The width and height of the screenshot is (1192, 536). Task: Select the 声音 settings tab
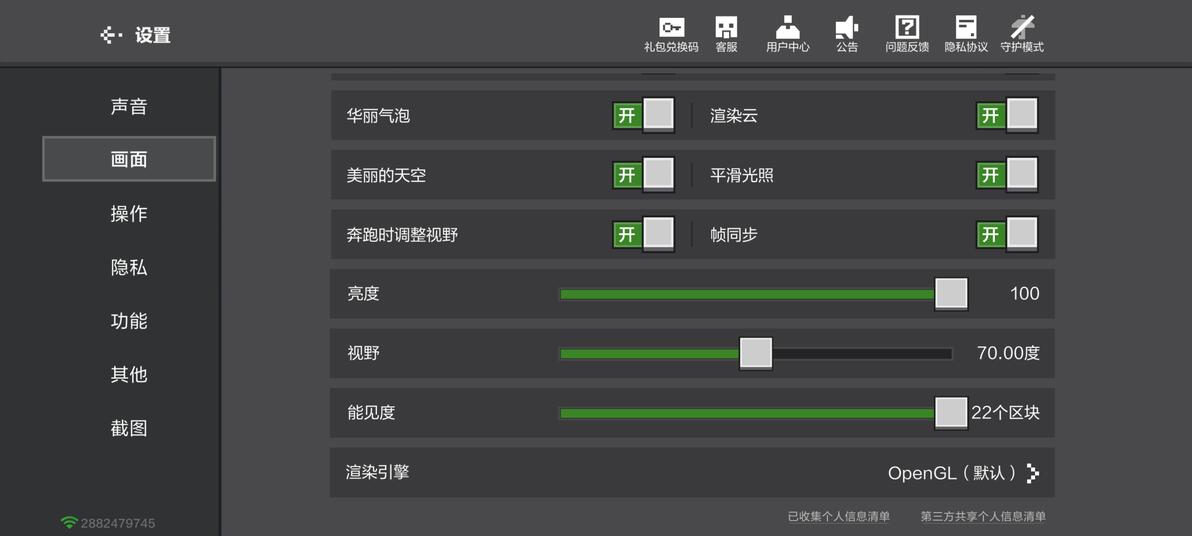coord(128,106)
